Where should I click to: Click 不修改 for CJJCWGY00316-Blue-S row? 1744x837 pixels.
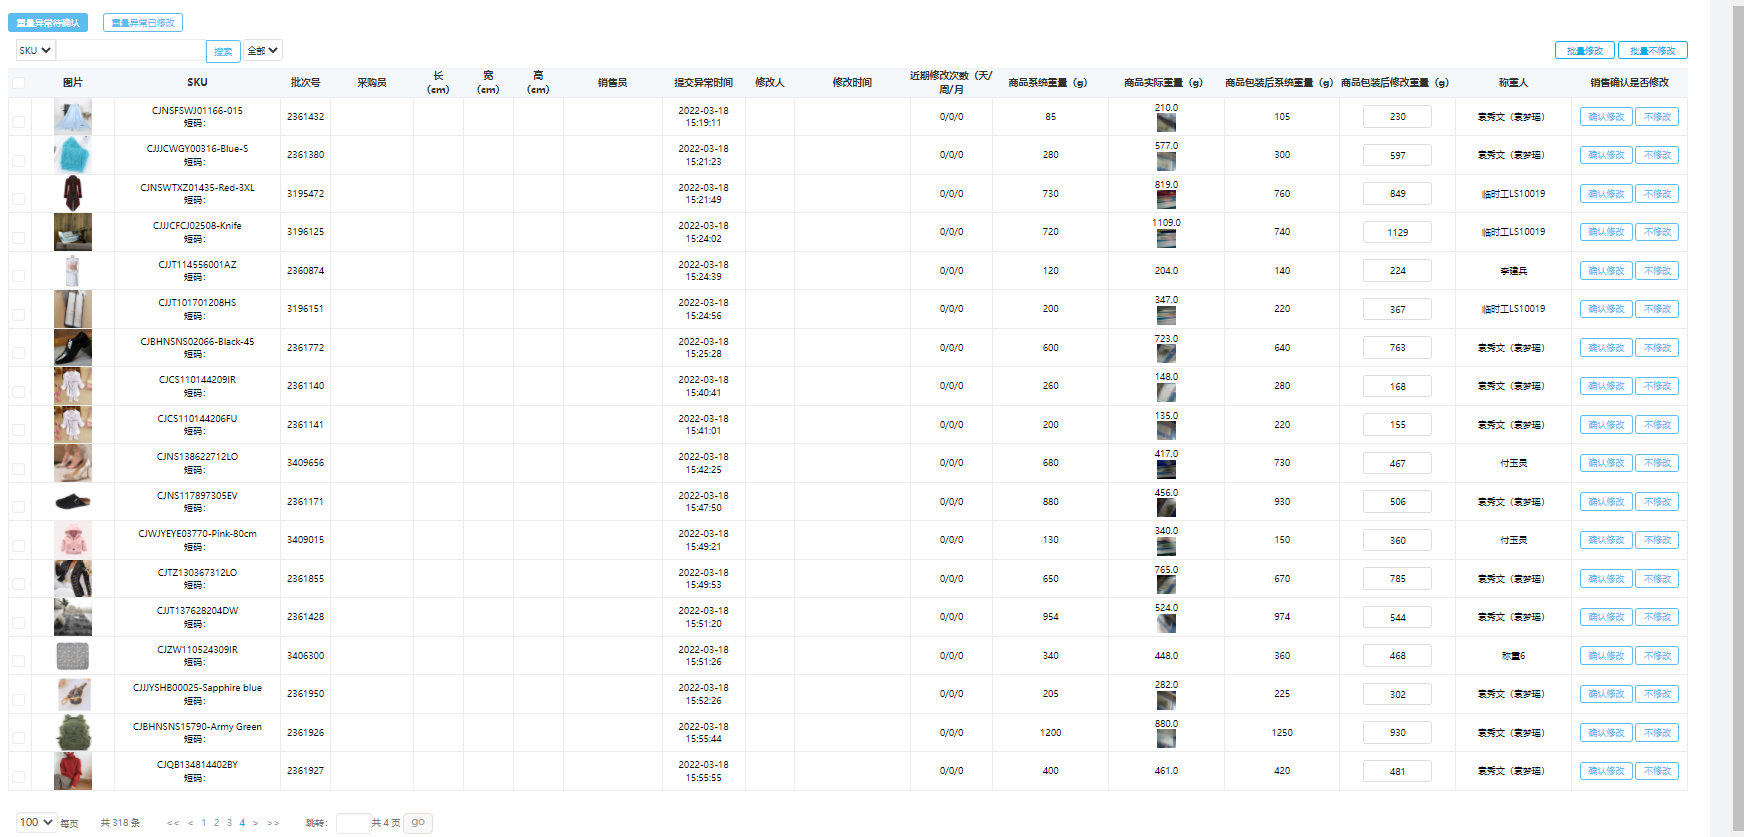1657,155
